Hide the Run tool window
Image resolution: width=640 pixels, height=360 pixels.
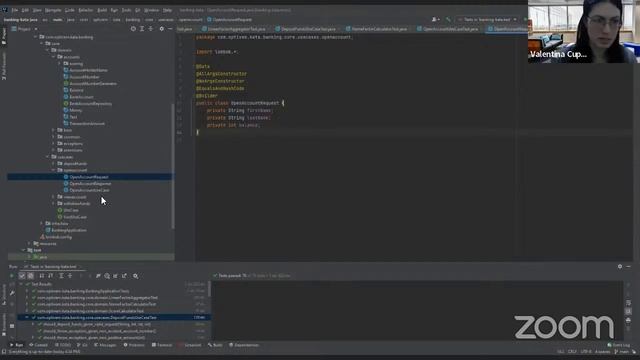628,267
